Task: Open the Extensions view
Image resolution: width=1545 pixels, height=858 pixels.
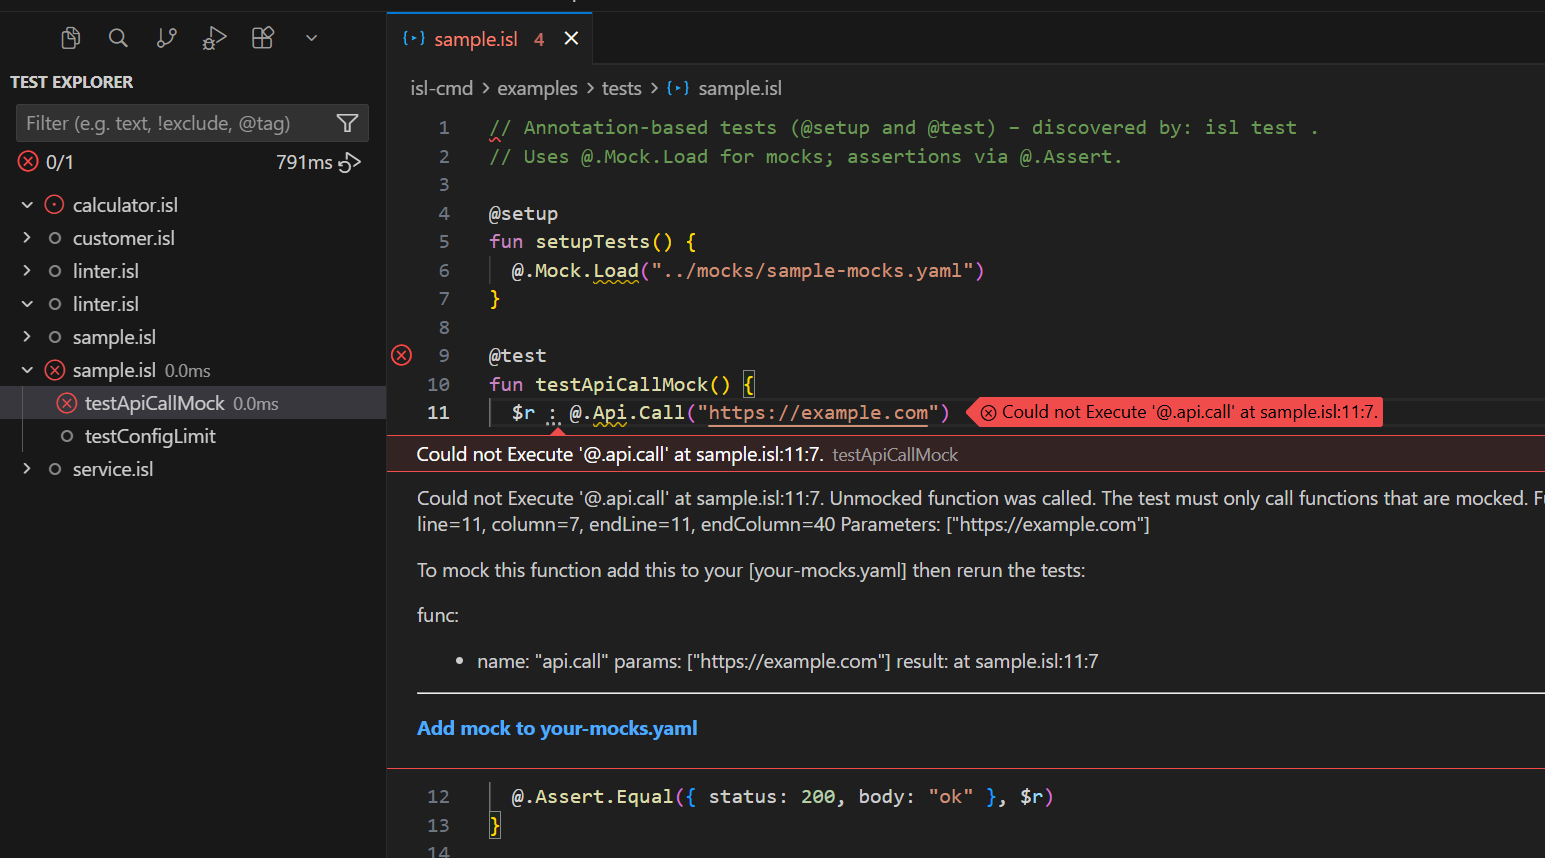Action: (262, 37)
